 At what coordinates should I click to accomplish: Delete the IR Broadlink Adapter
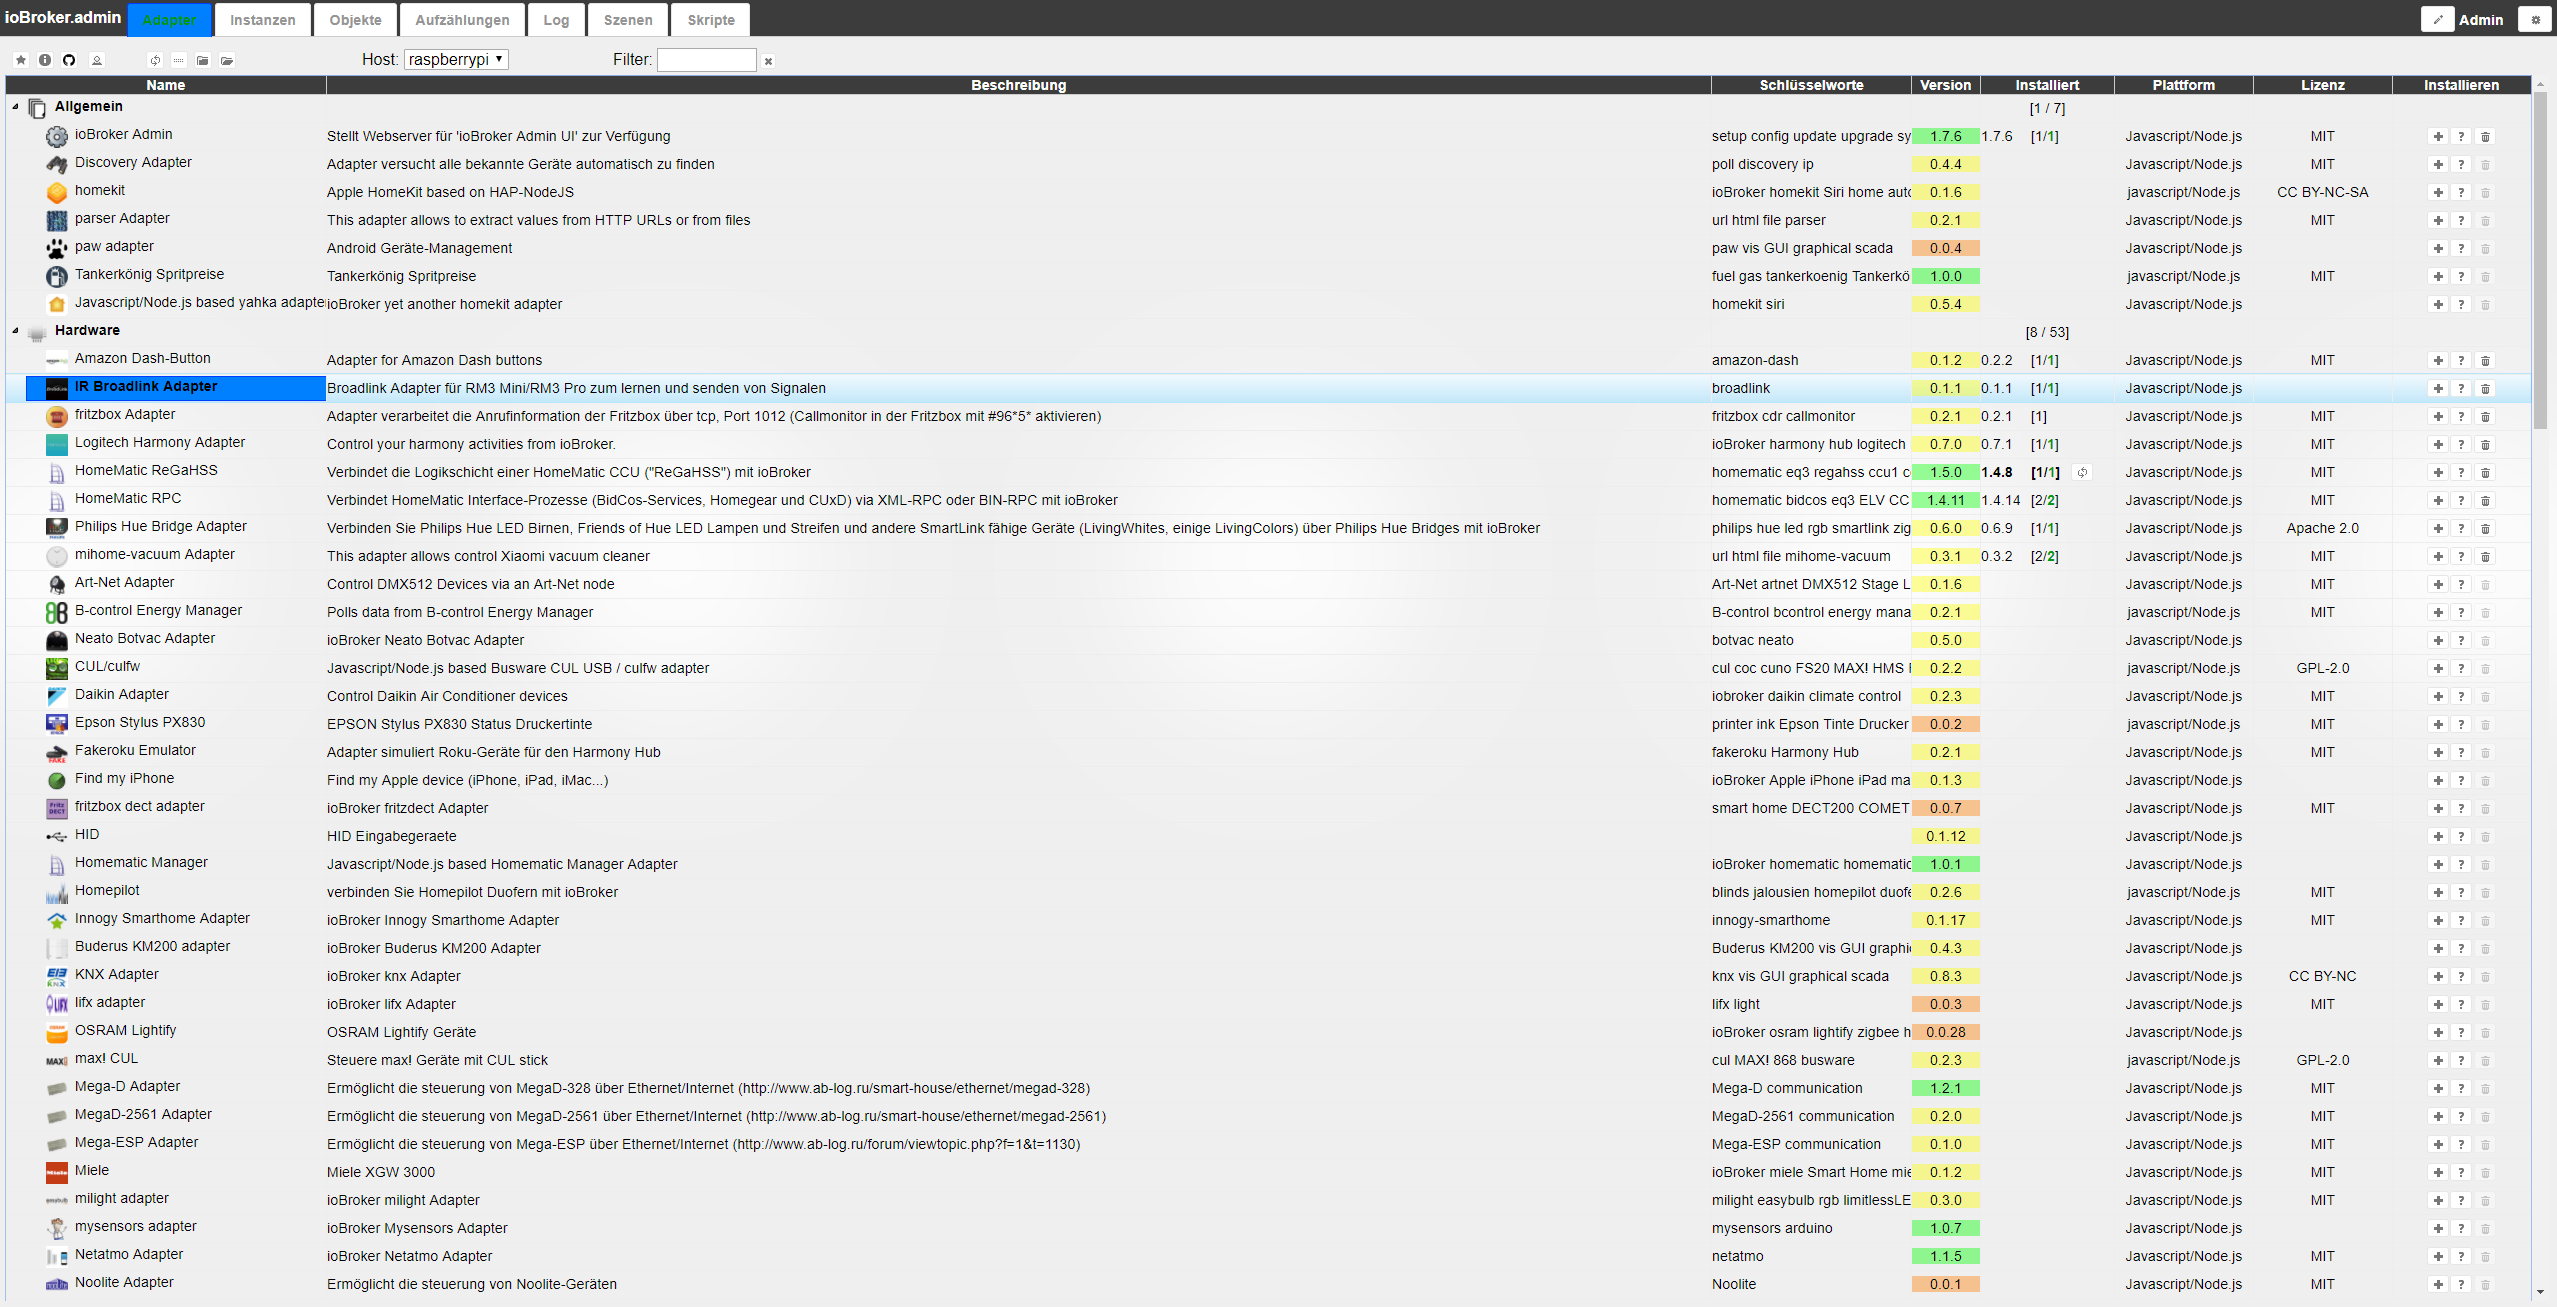point(2485,388)
